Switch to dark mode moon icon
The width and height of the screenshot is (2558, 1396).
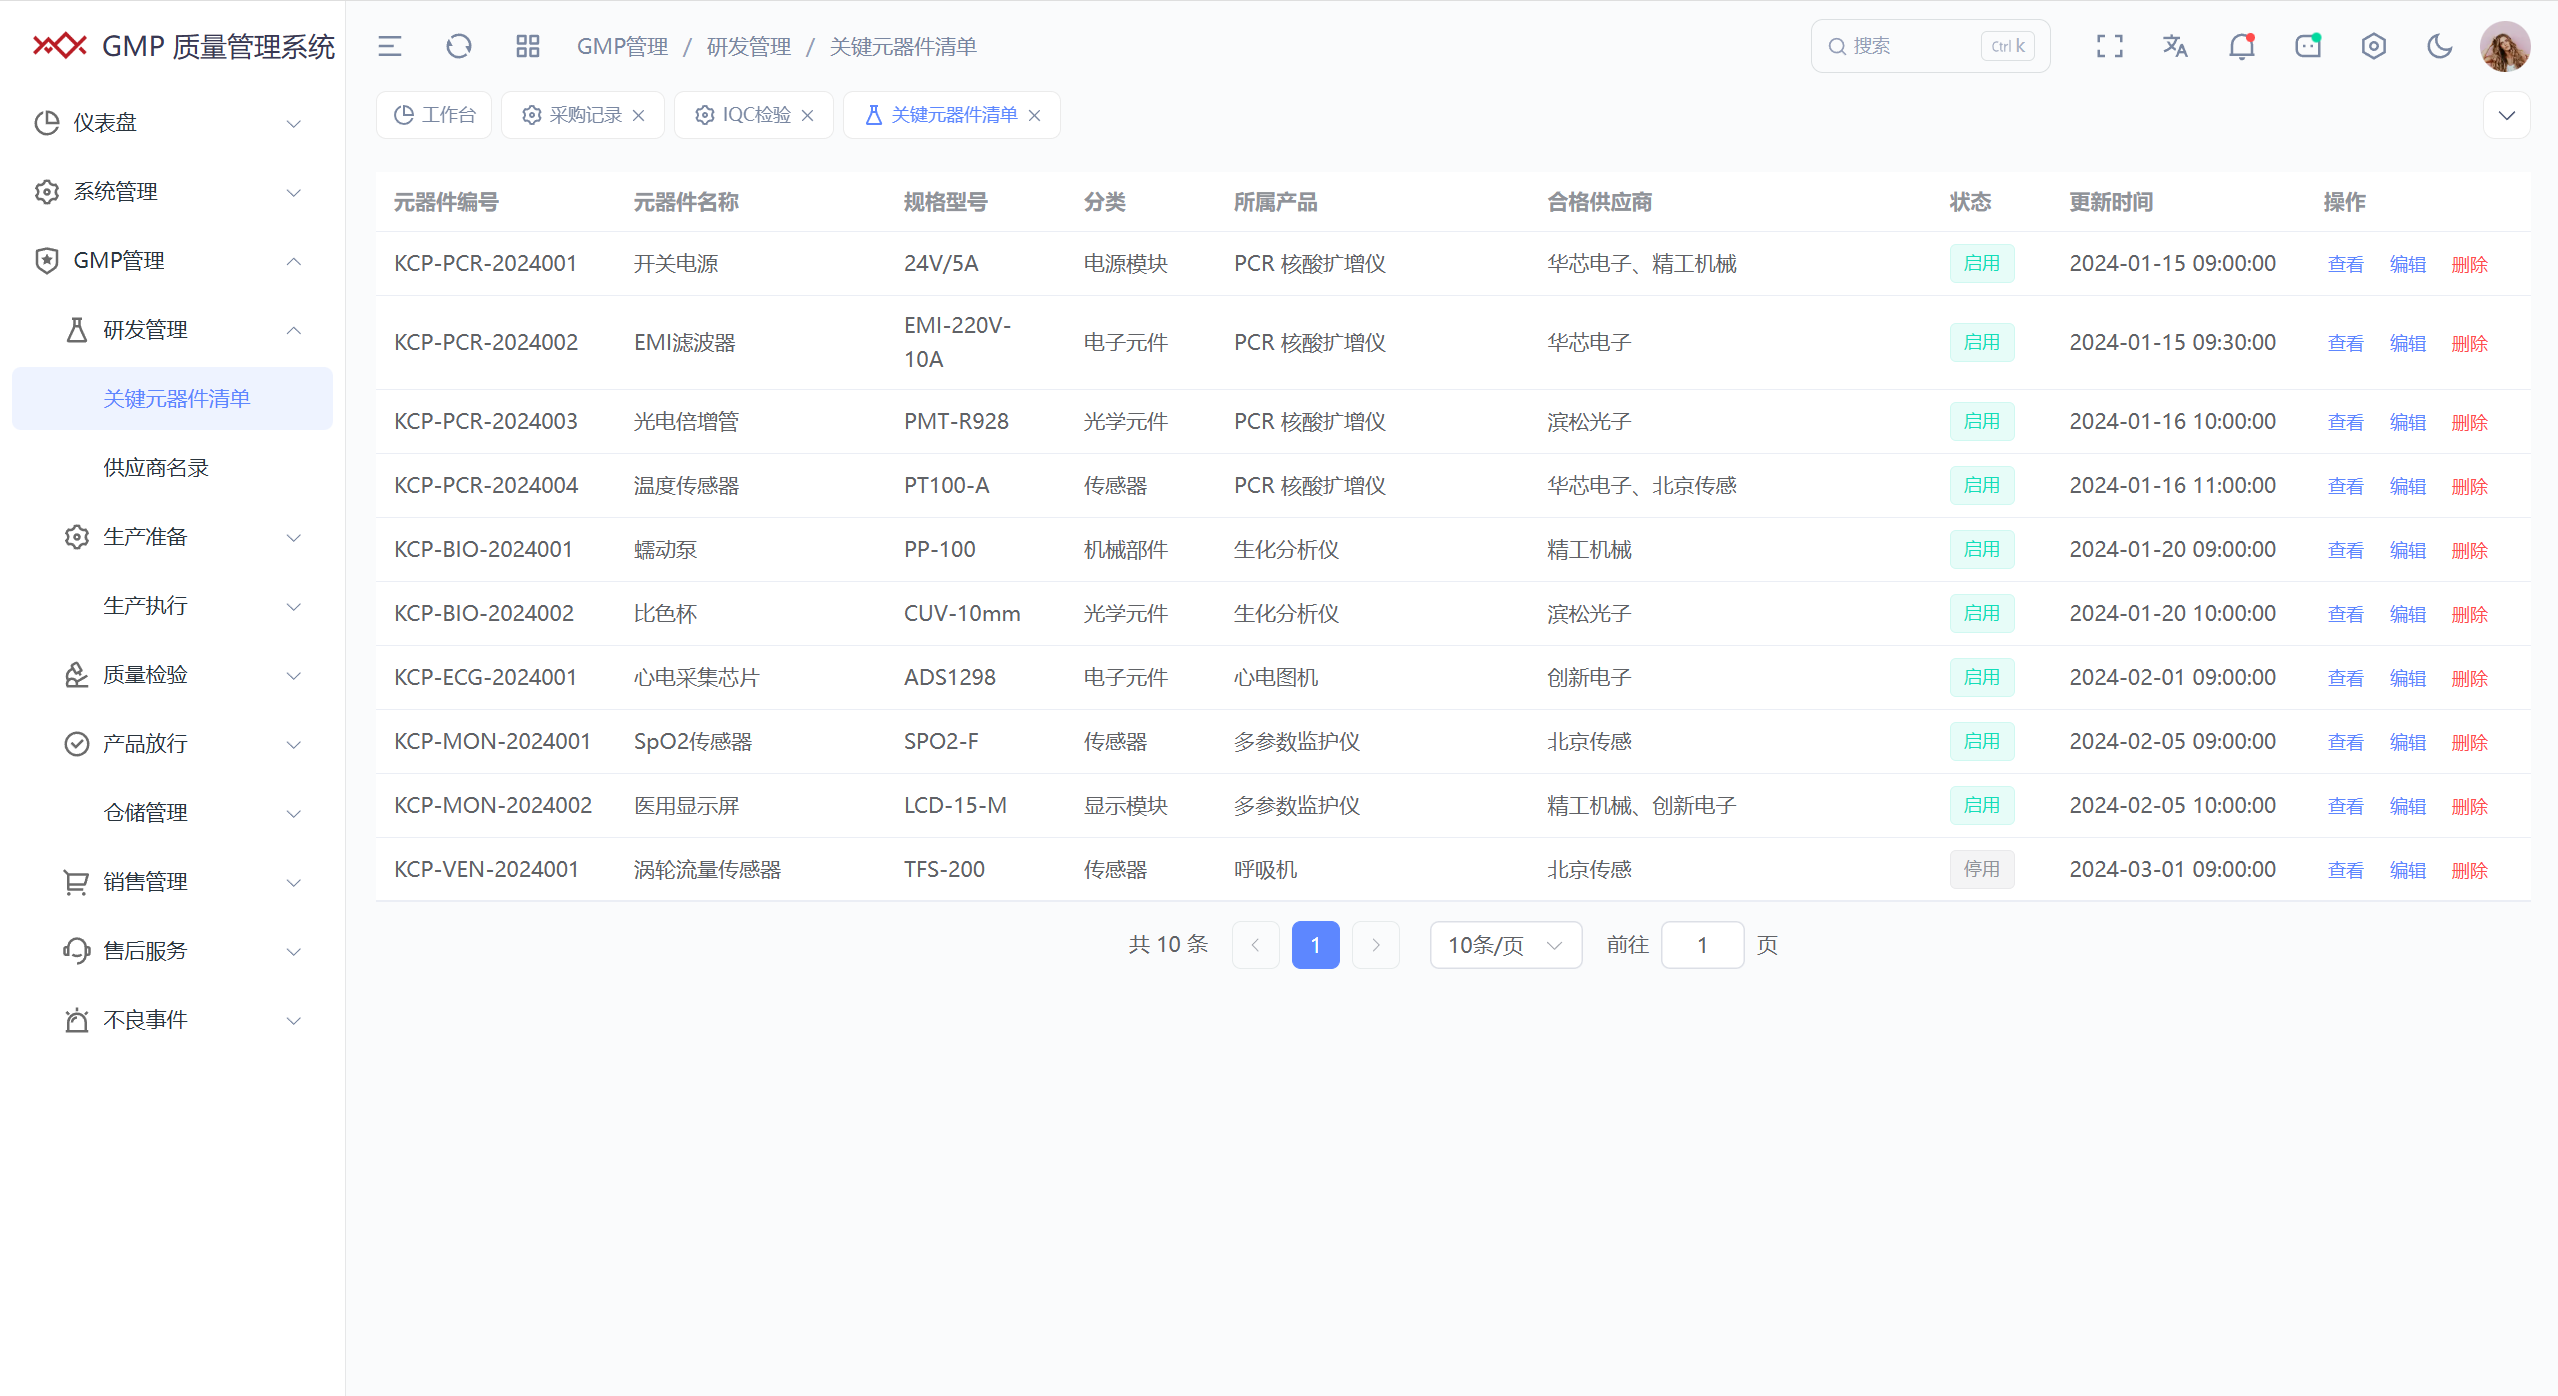(2440, 46)
